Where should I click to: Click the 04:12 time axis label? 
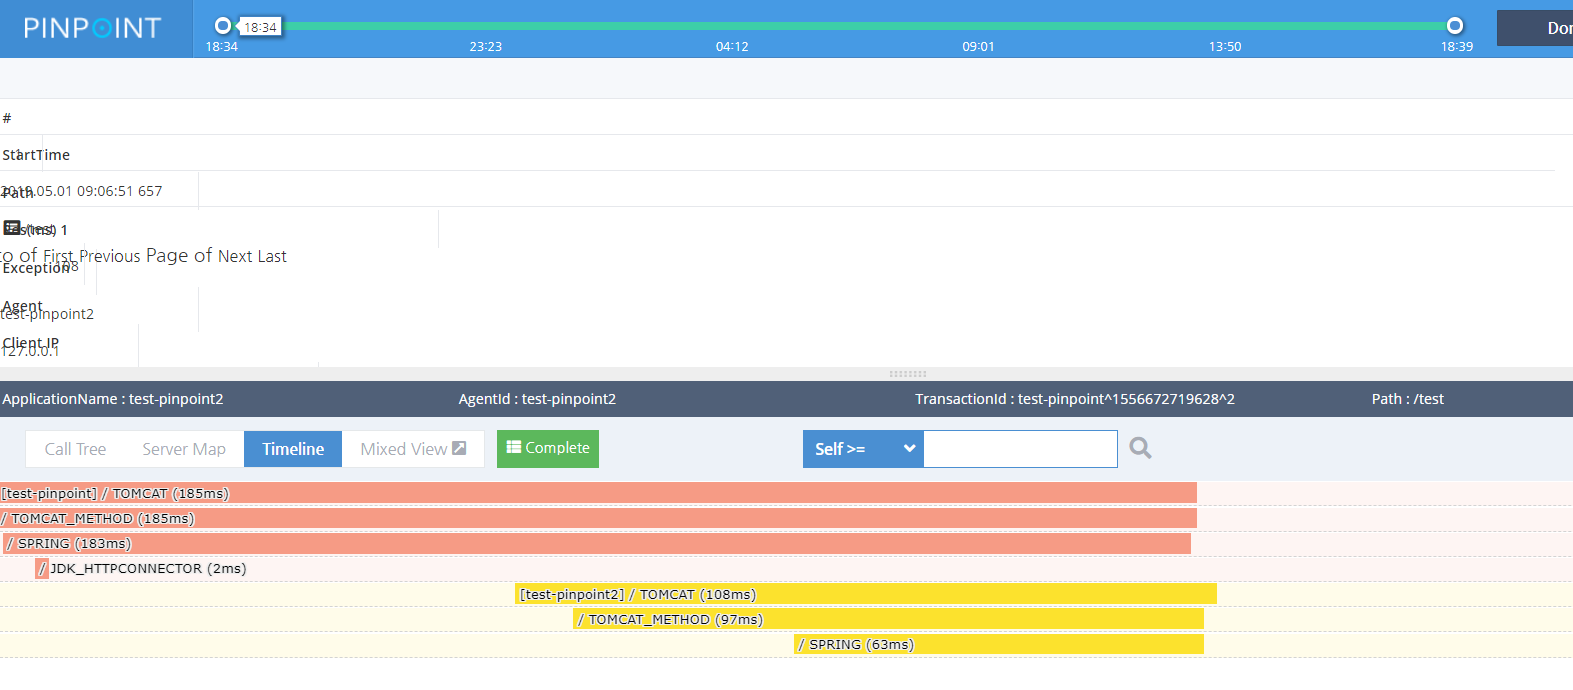tap(732, 46)
